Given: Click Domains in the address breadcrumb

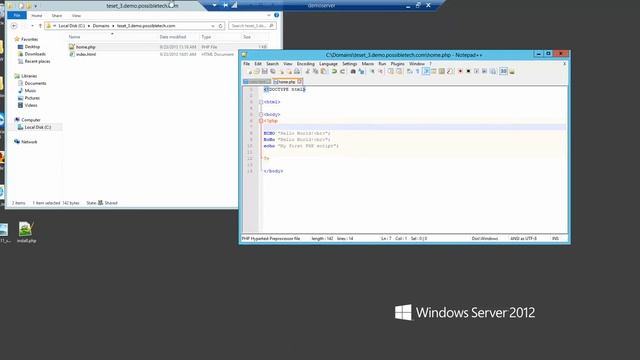Looking at the screenshot, I should (101, 26).
